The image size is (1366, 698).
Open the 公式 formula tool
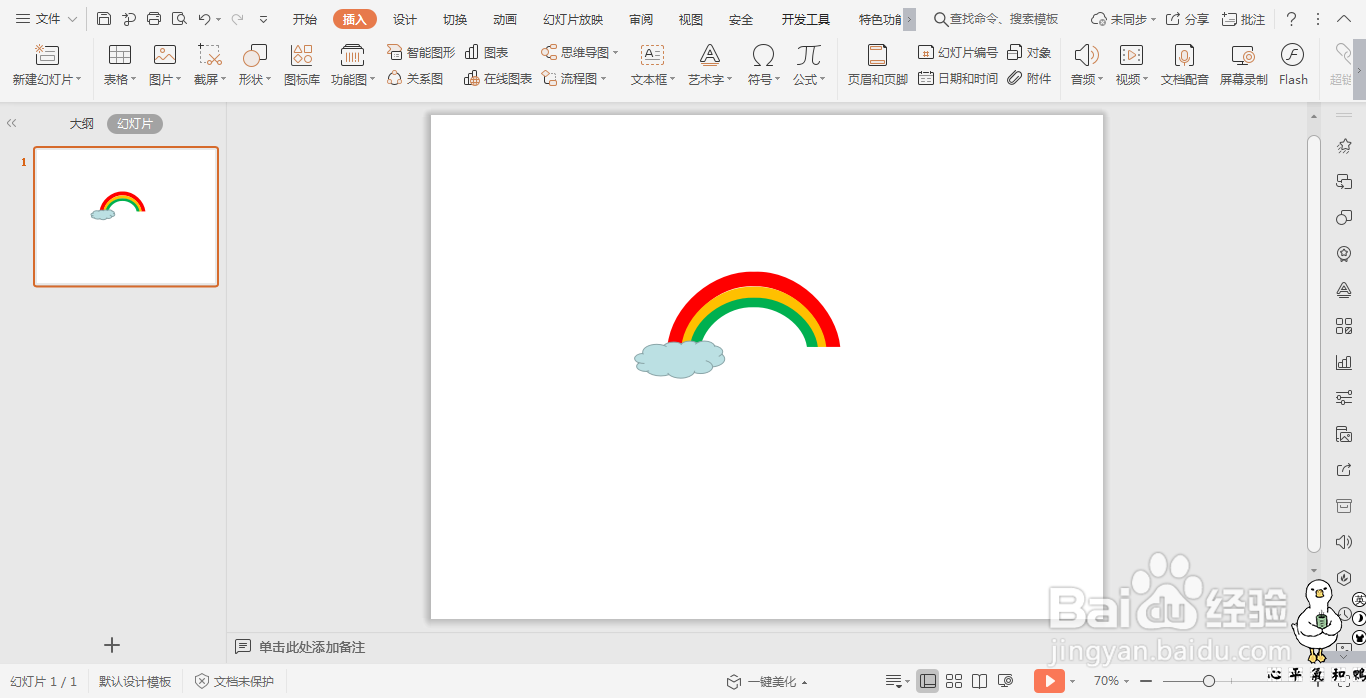coord(809,65)
